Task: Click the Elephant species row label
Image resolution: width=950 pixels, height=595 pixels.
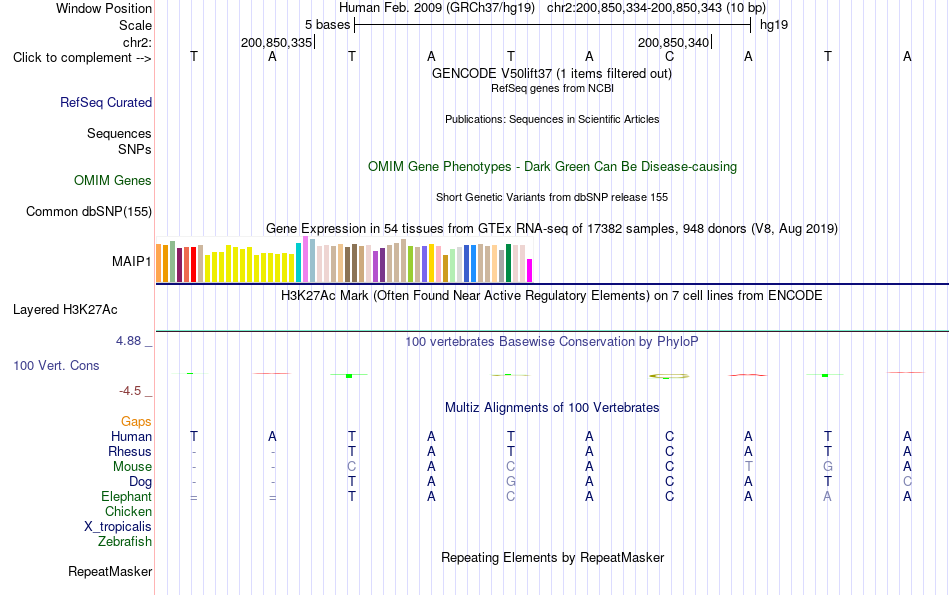Action: (127, 496)
